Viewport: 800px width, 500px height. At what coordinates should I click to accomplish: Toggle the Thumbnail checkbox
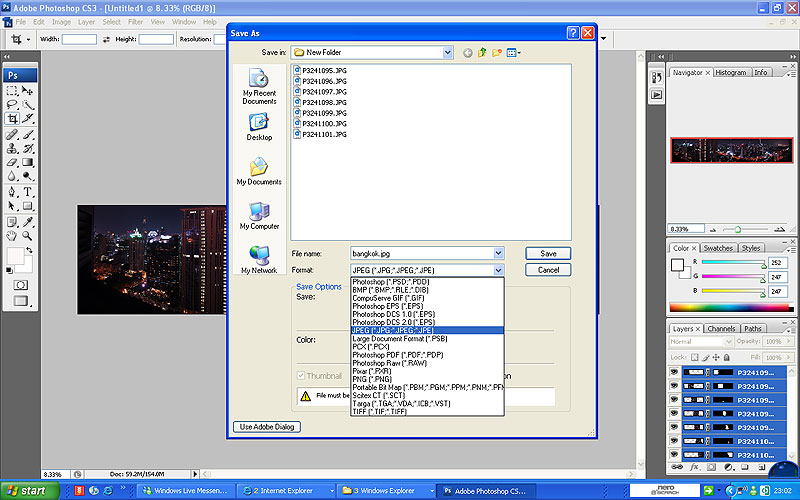pyautogui.click(x=301, y=376)
